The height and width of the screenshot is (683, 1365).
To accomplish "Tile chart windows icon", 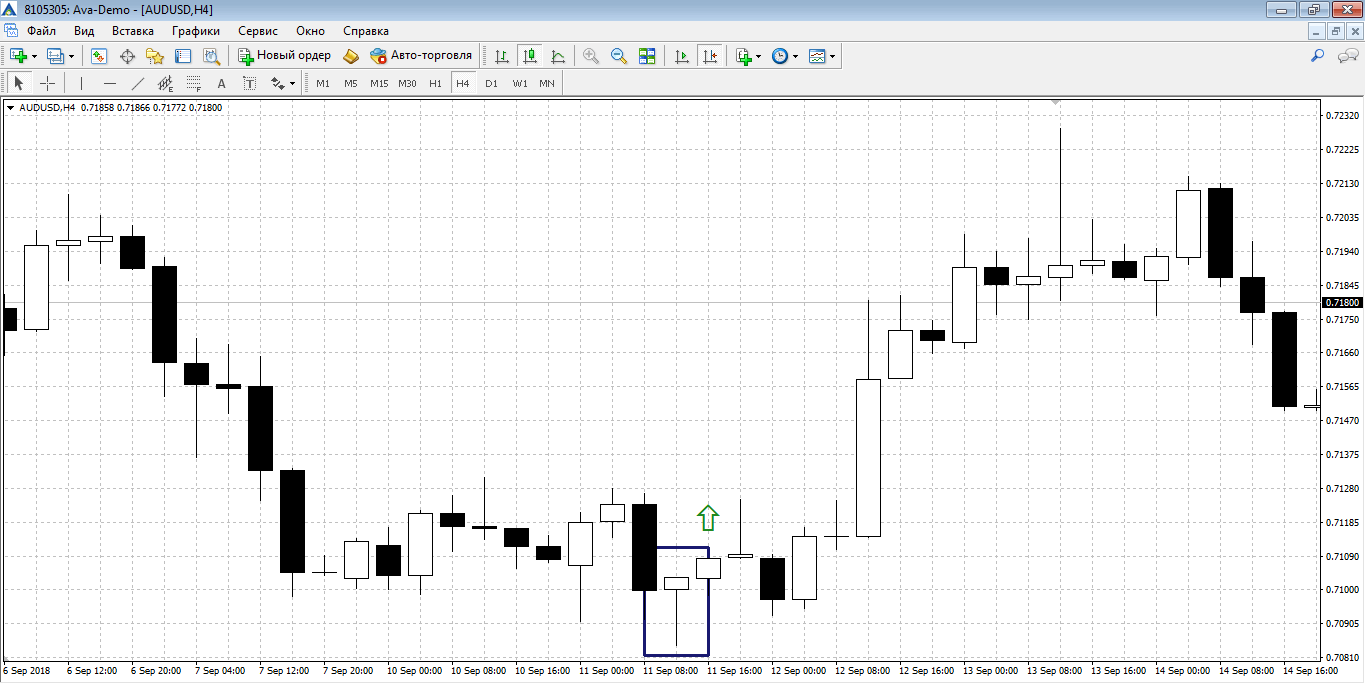I will pyautogui.click(x=647, y=56).
